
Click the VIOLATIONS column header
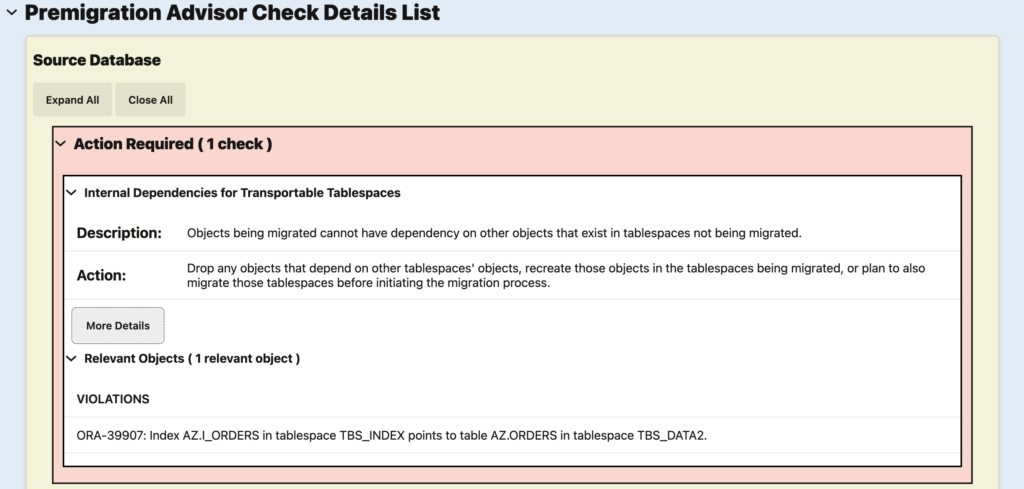113,399
